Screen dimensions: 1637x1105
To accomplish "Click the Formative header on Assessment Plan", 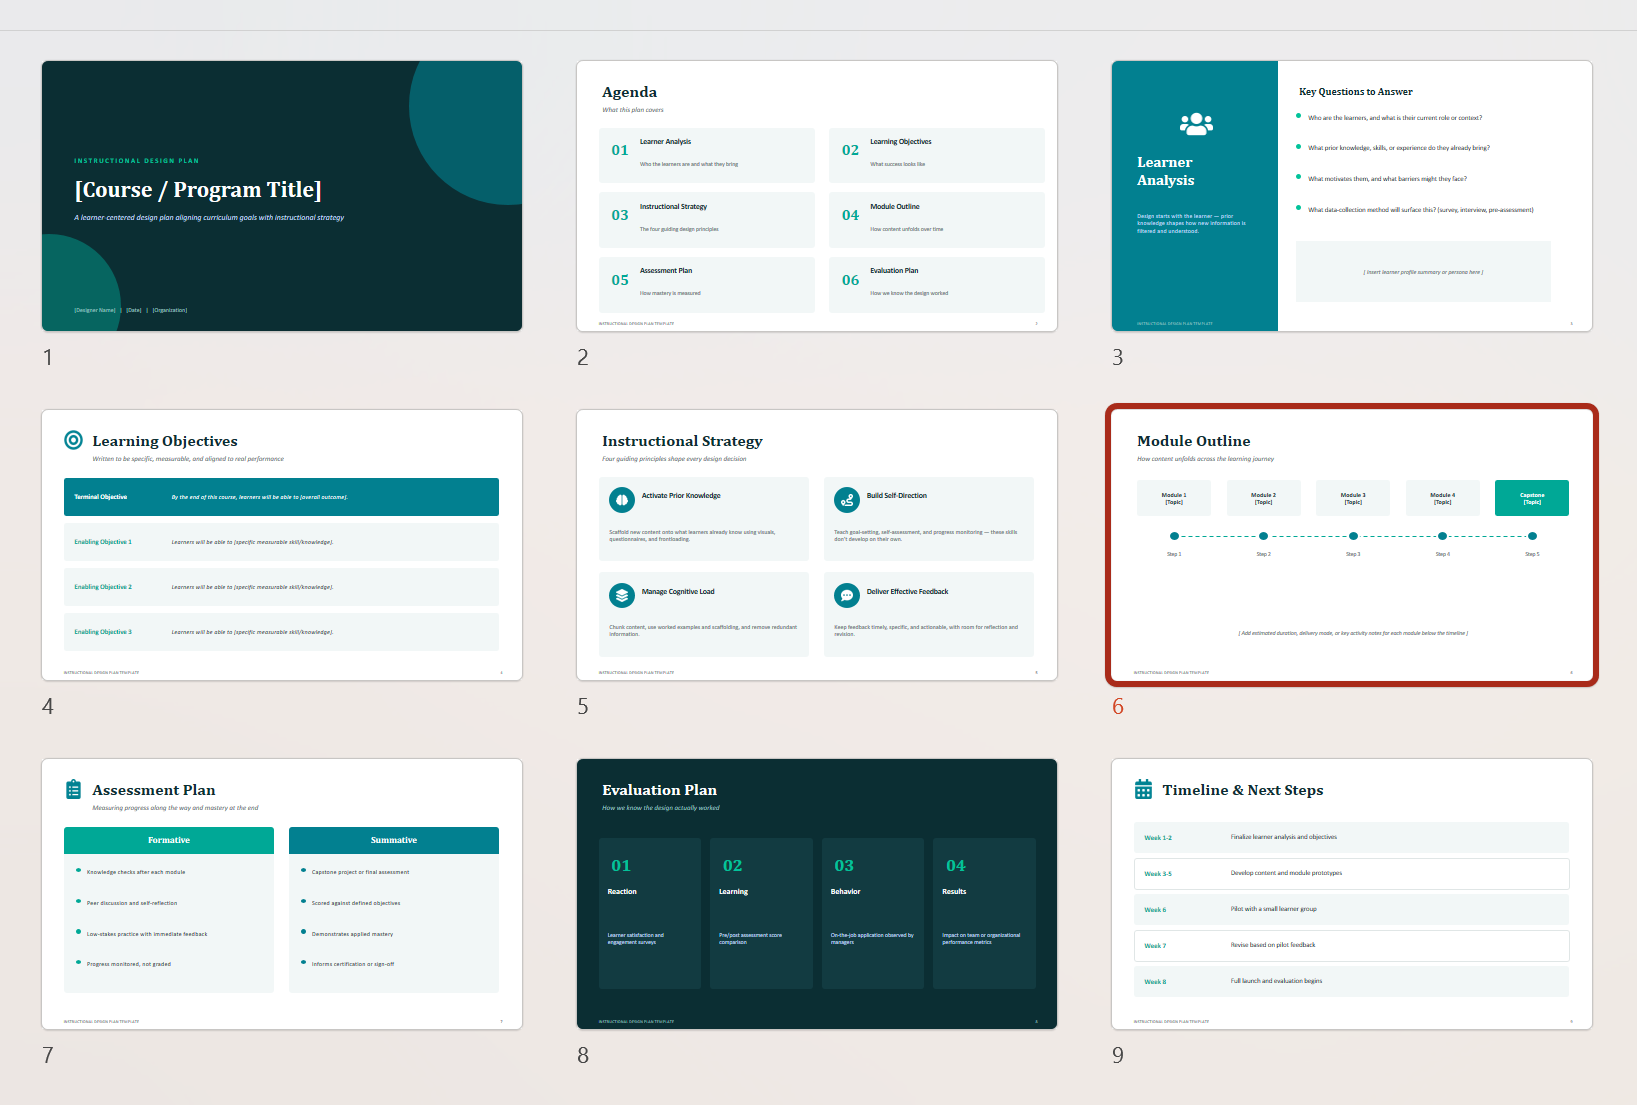I will tap(169, 840).
